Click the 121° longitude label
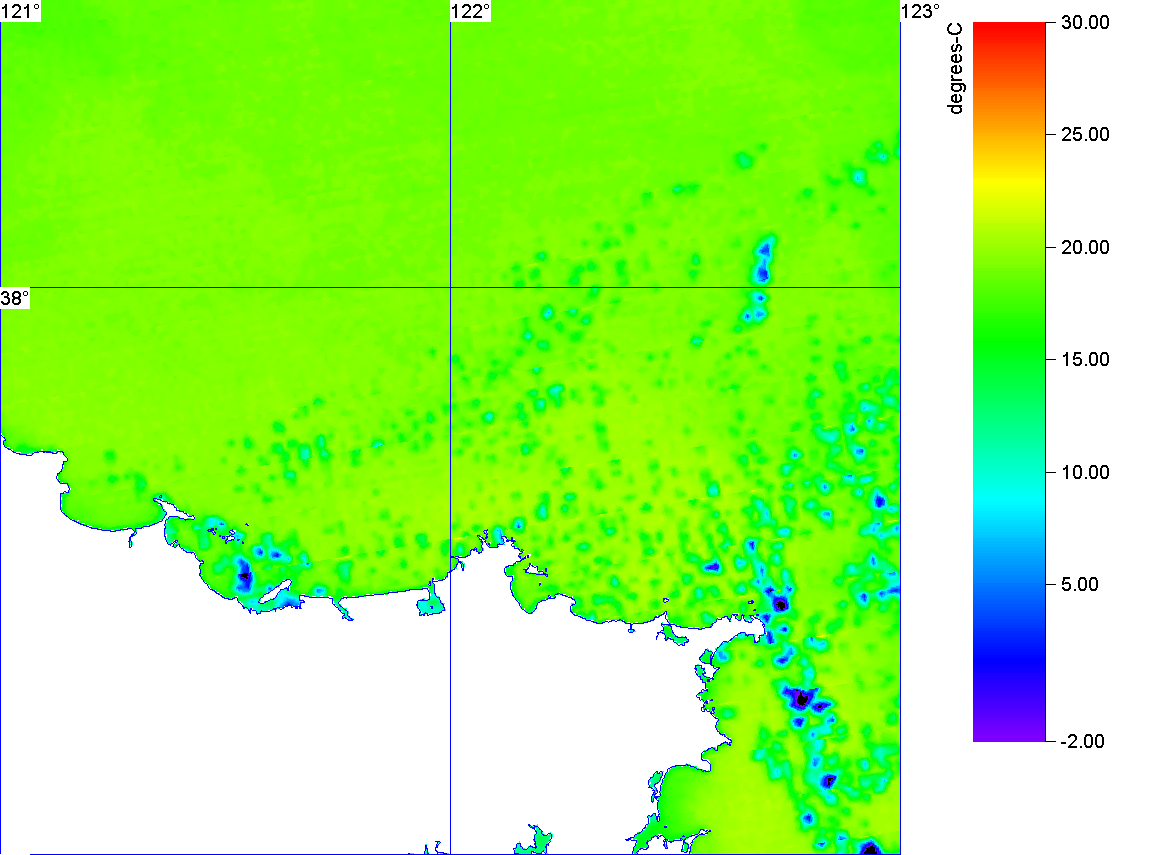This screenshot has width=1166, height=855. click(x=21, y=11)
